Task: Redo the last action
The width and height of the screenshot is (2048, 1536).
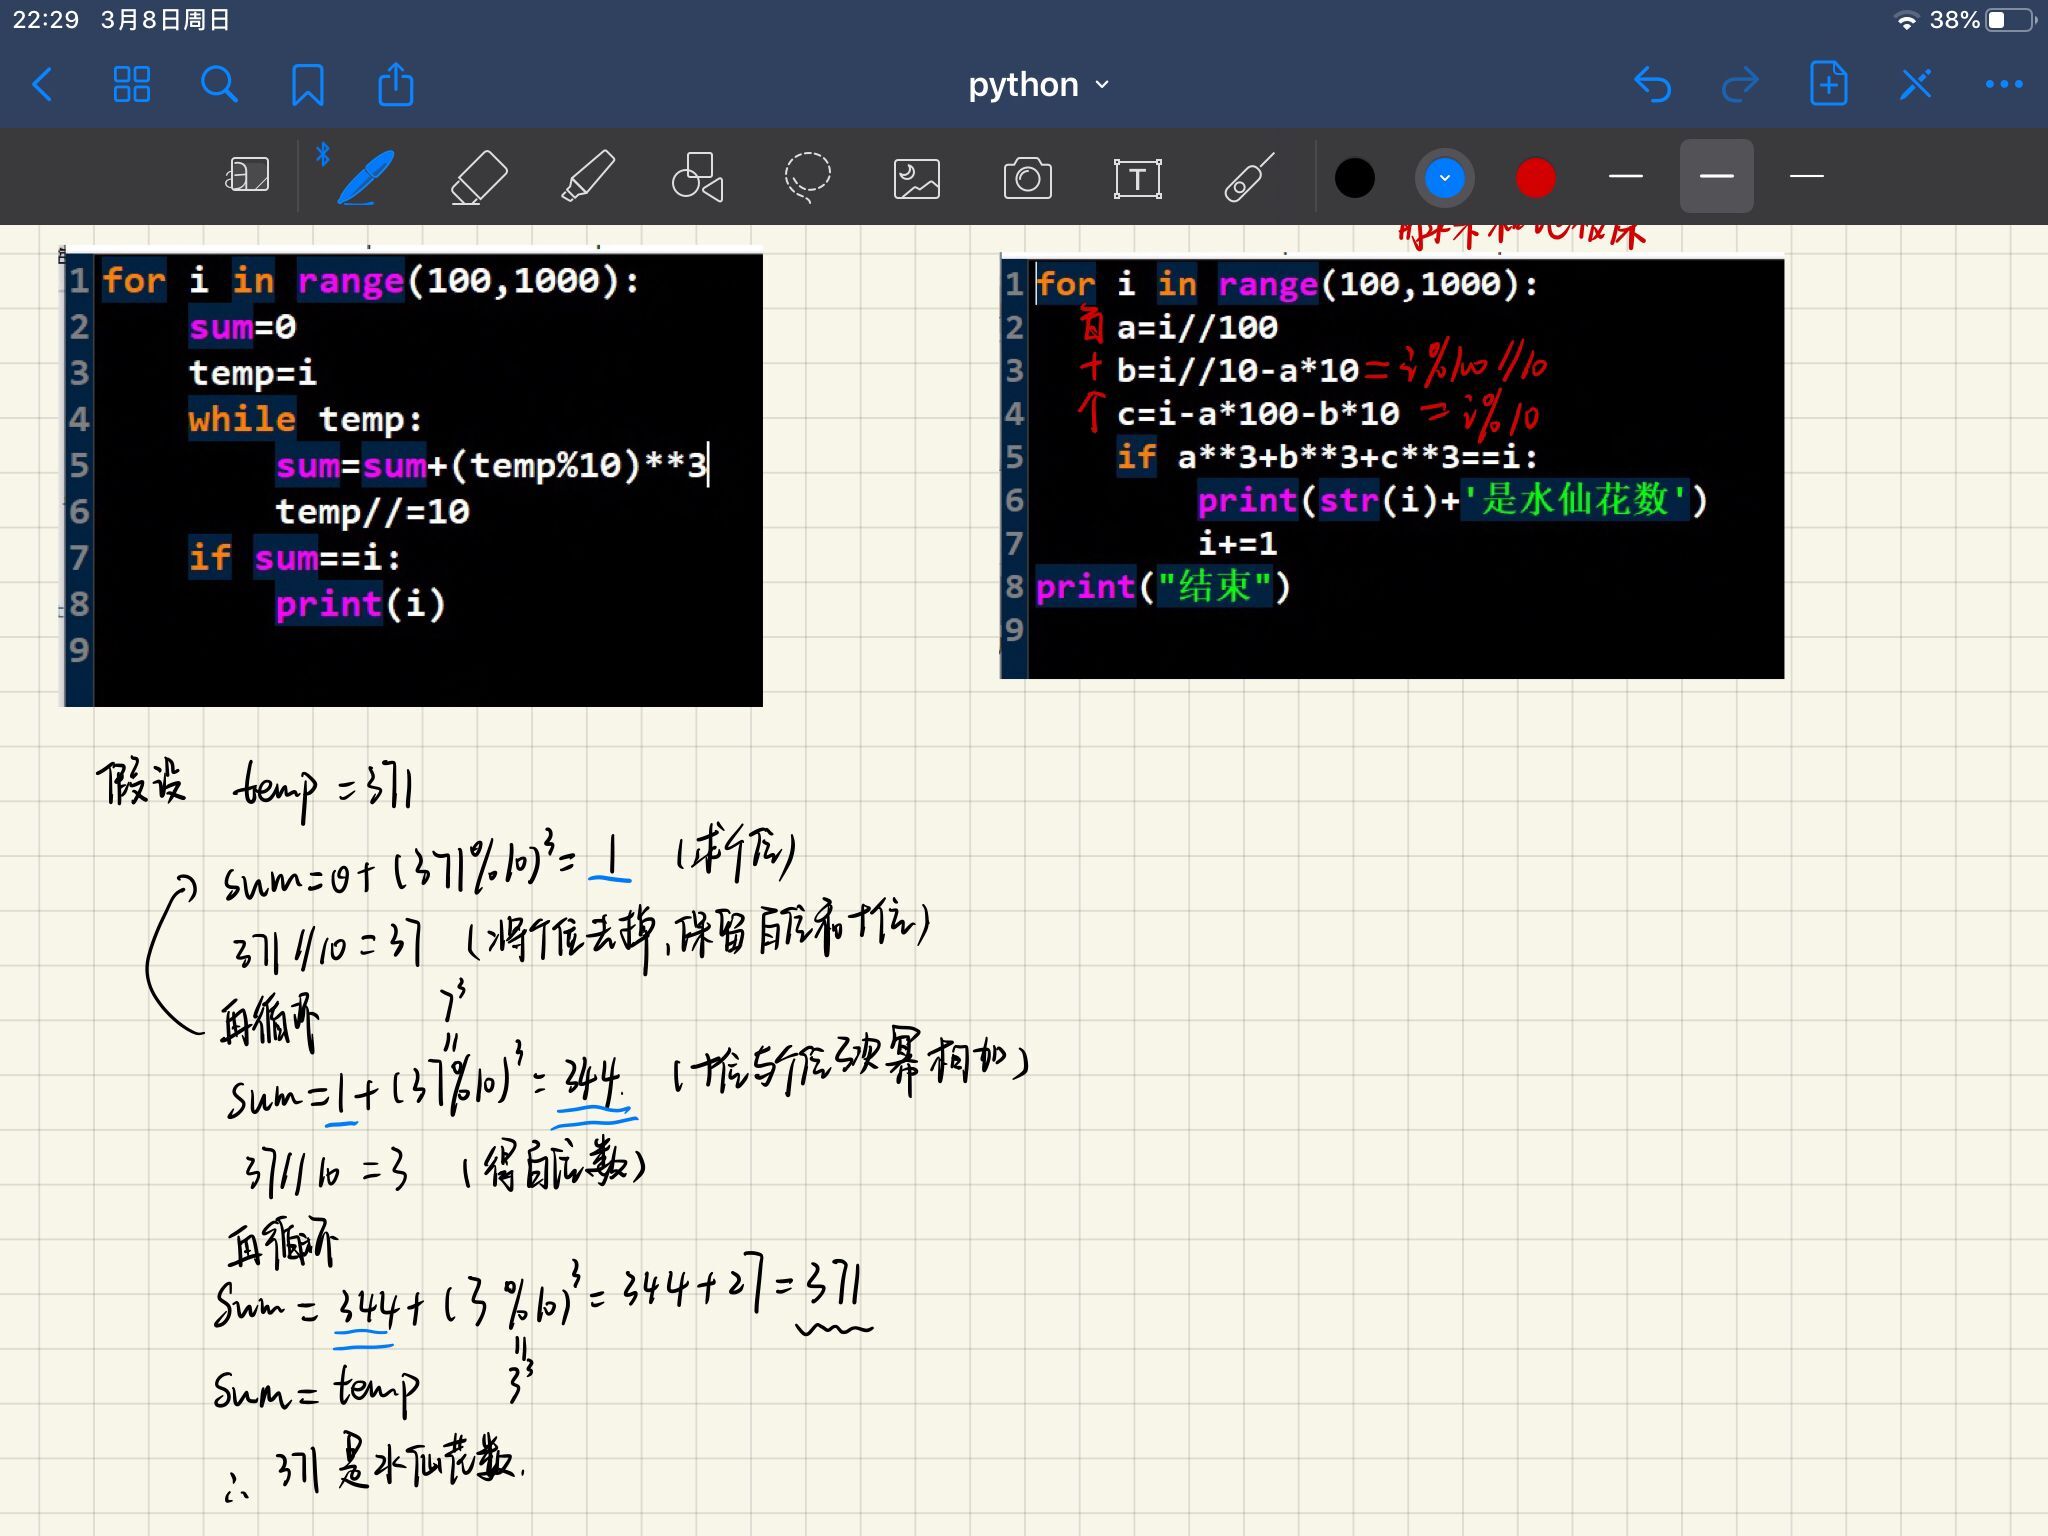Action: click(1740, 85)
